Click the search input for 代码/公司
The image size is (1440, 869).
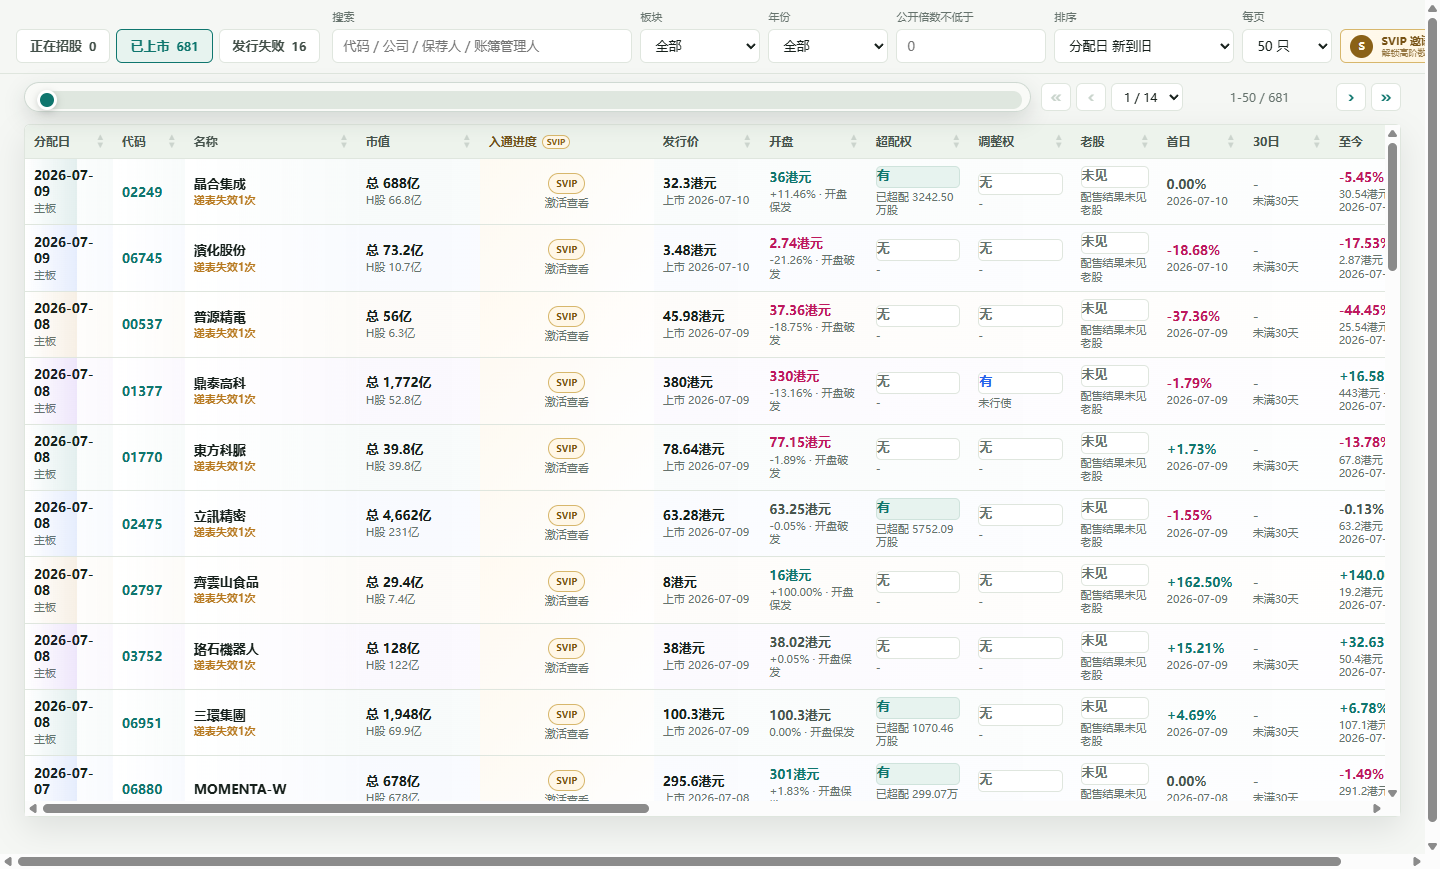click(x=482, y=46)
